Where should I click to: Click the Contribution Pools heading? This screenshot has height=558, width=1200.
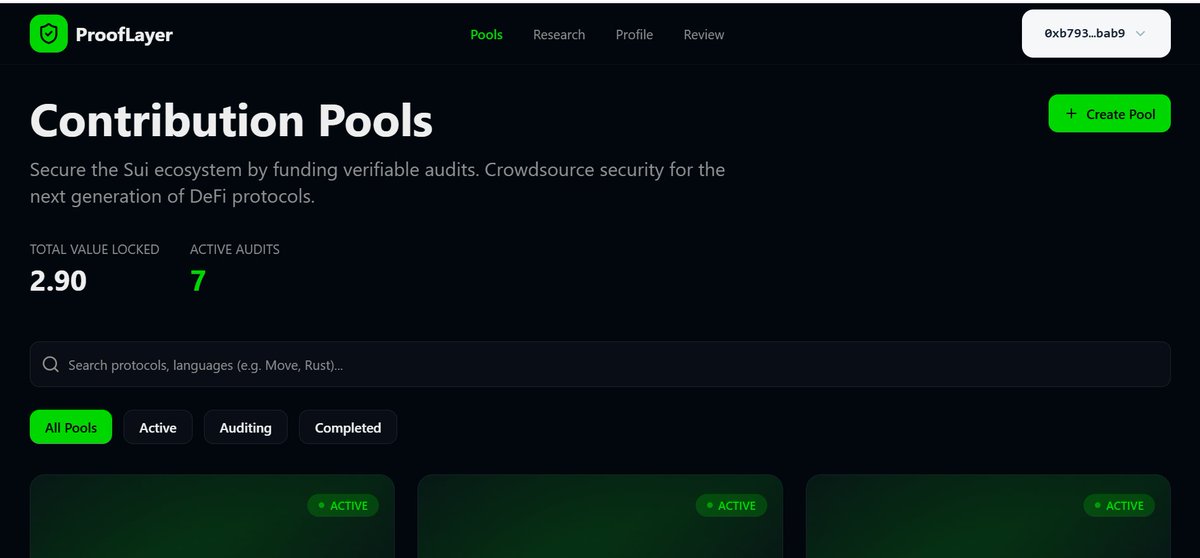(231, 121)
